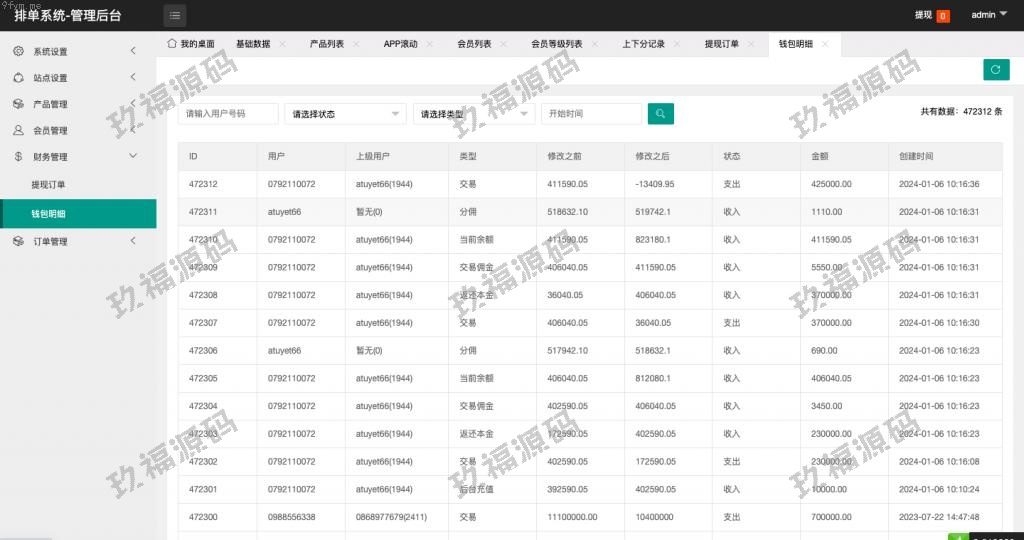Switch to the 会员列表 tab
Image resolution: width=1024 pixels, height=540 pixels.
pyautogui.click(x=474, y=44)
